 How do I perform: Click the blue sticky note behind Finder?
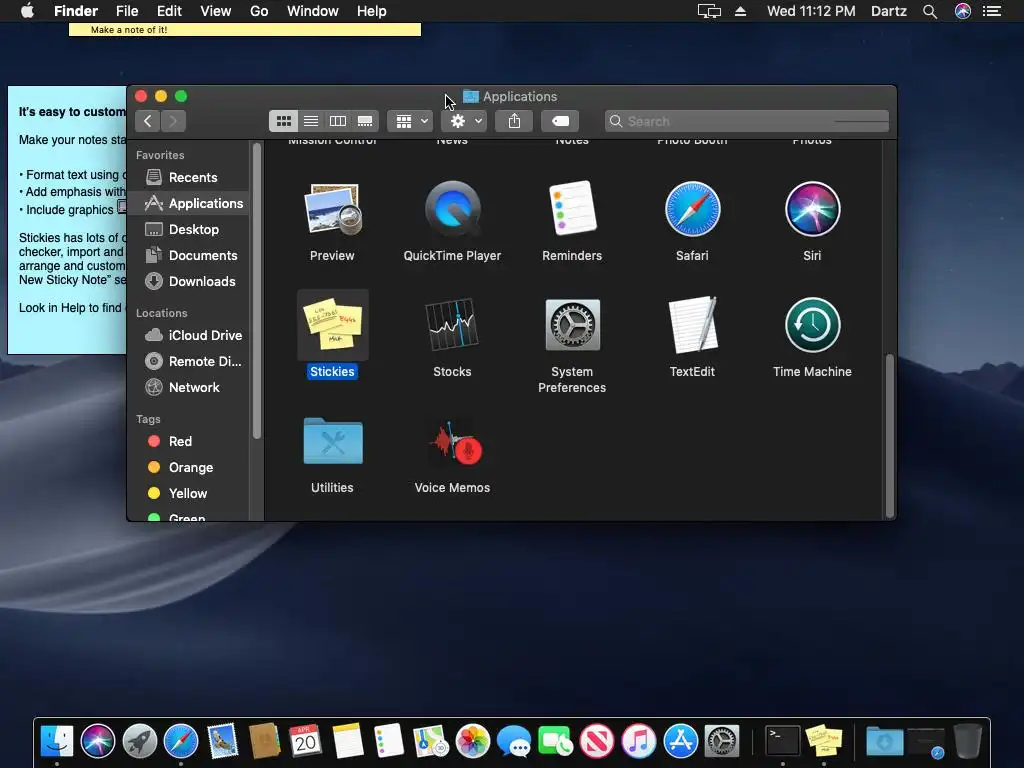[67, 220]
